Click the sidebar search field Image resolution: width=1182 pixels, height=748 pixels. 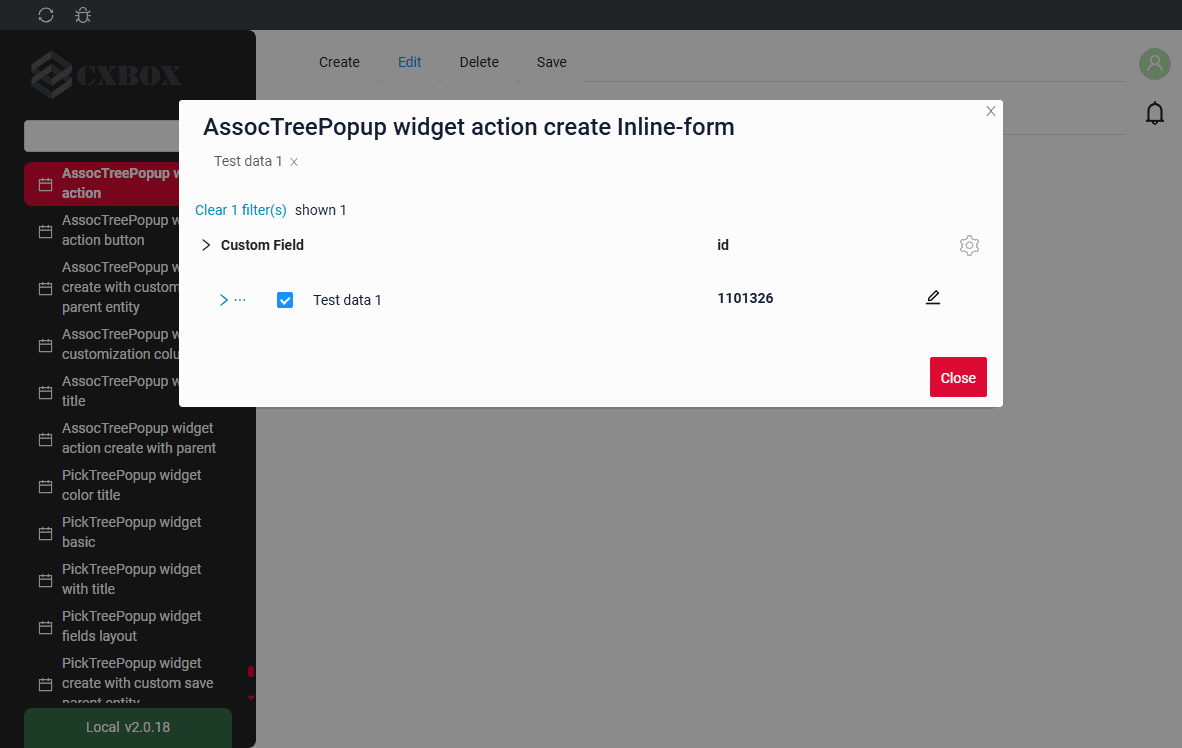click(x=102, y=136)
